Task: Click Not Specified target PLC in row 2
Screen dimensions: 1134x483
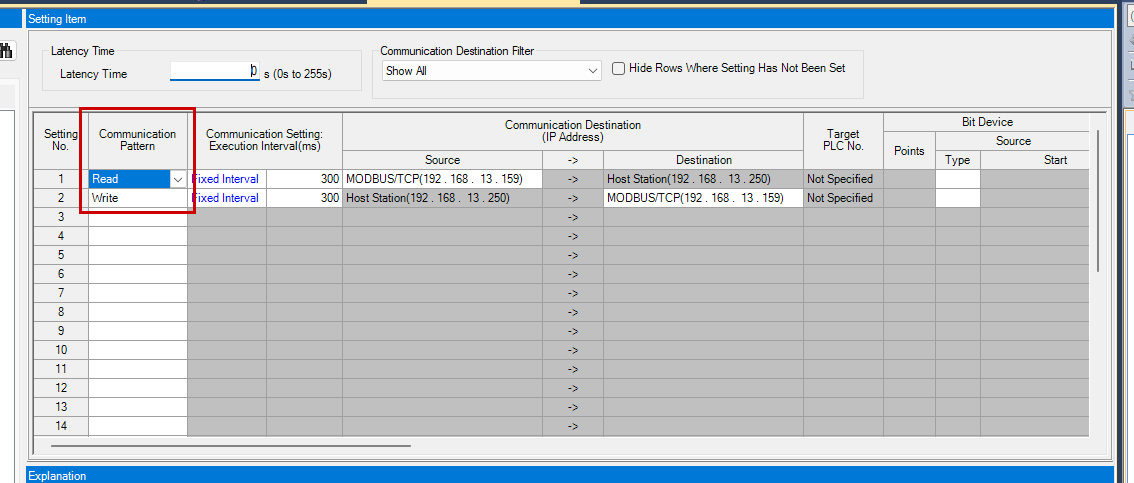Action: pos(843,197)
